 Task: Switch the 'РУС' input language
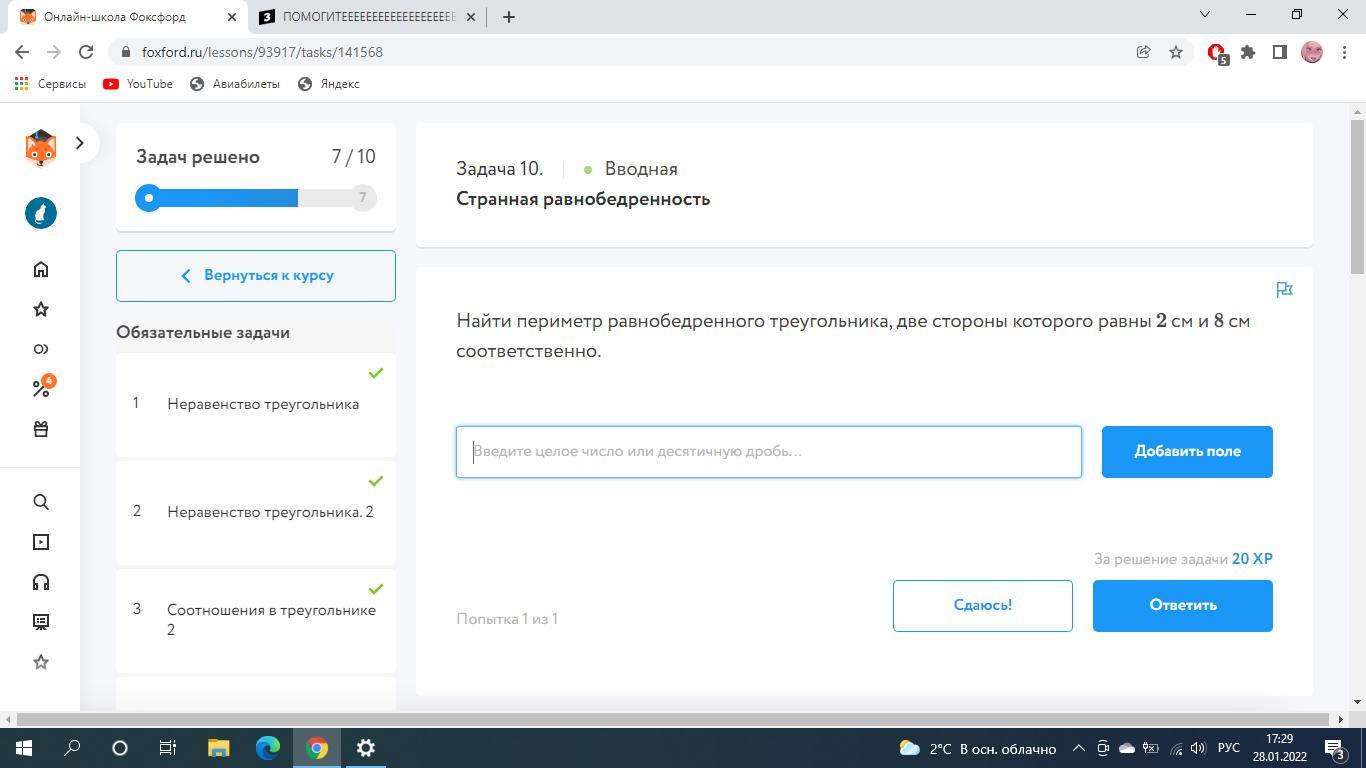tap(1229, 748)
